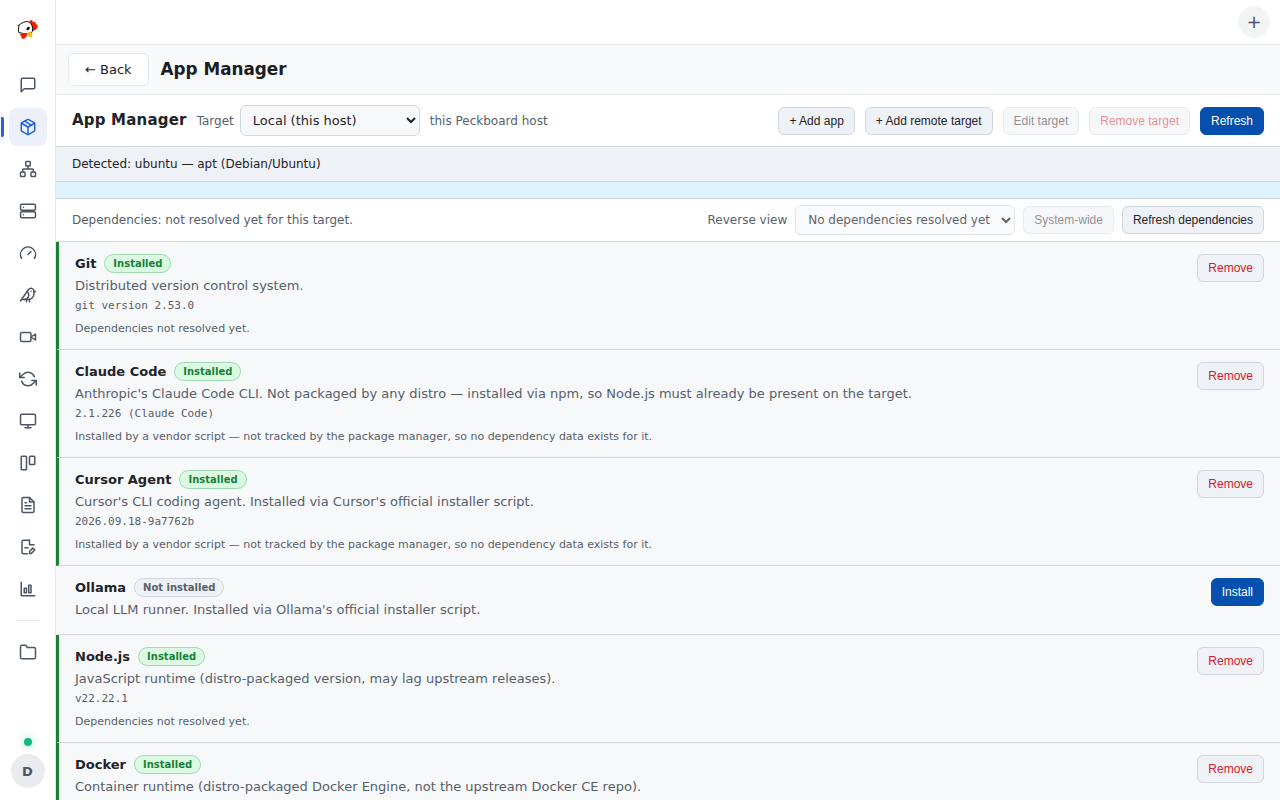Image resolution: width=1280 pixels, height=800 pixels.
Task: Click the Node.js app title
Action: point(103,657)
